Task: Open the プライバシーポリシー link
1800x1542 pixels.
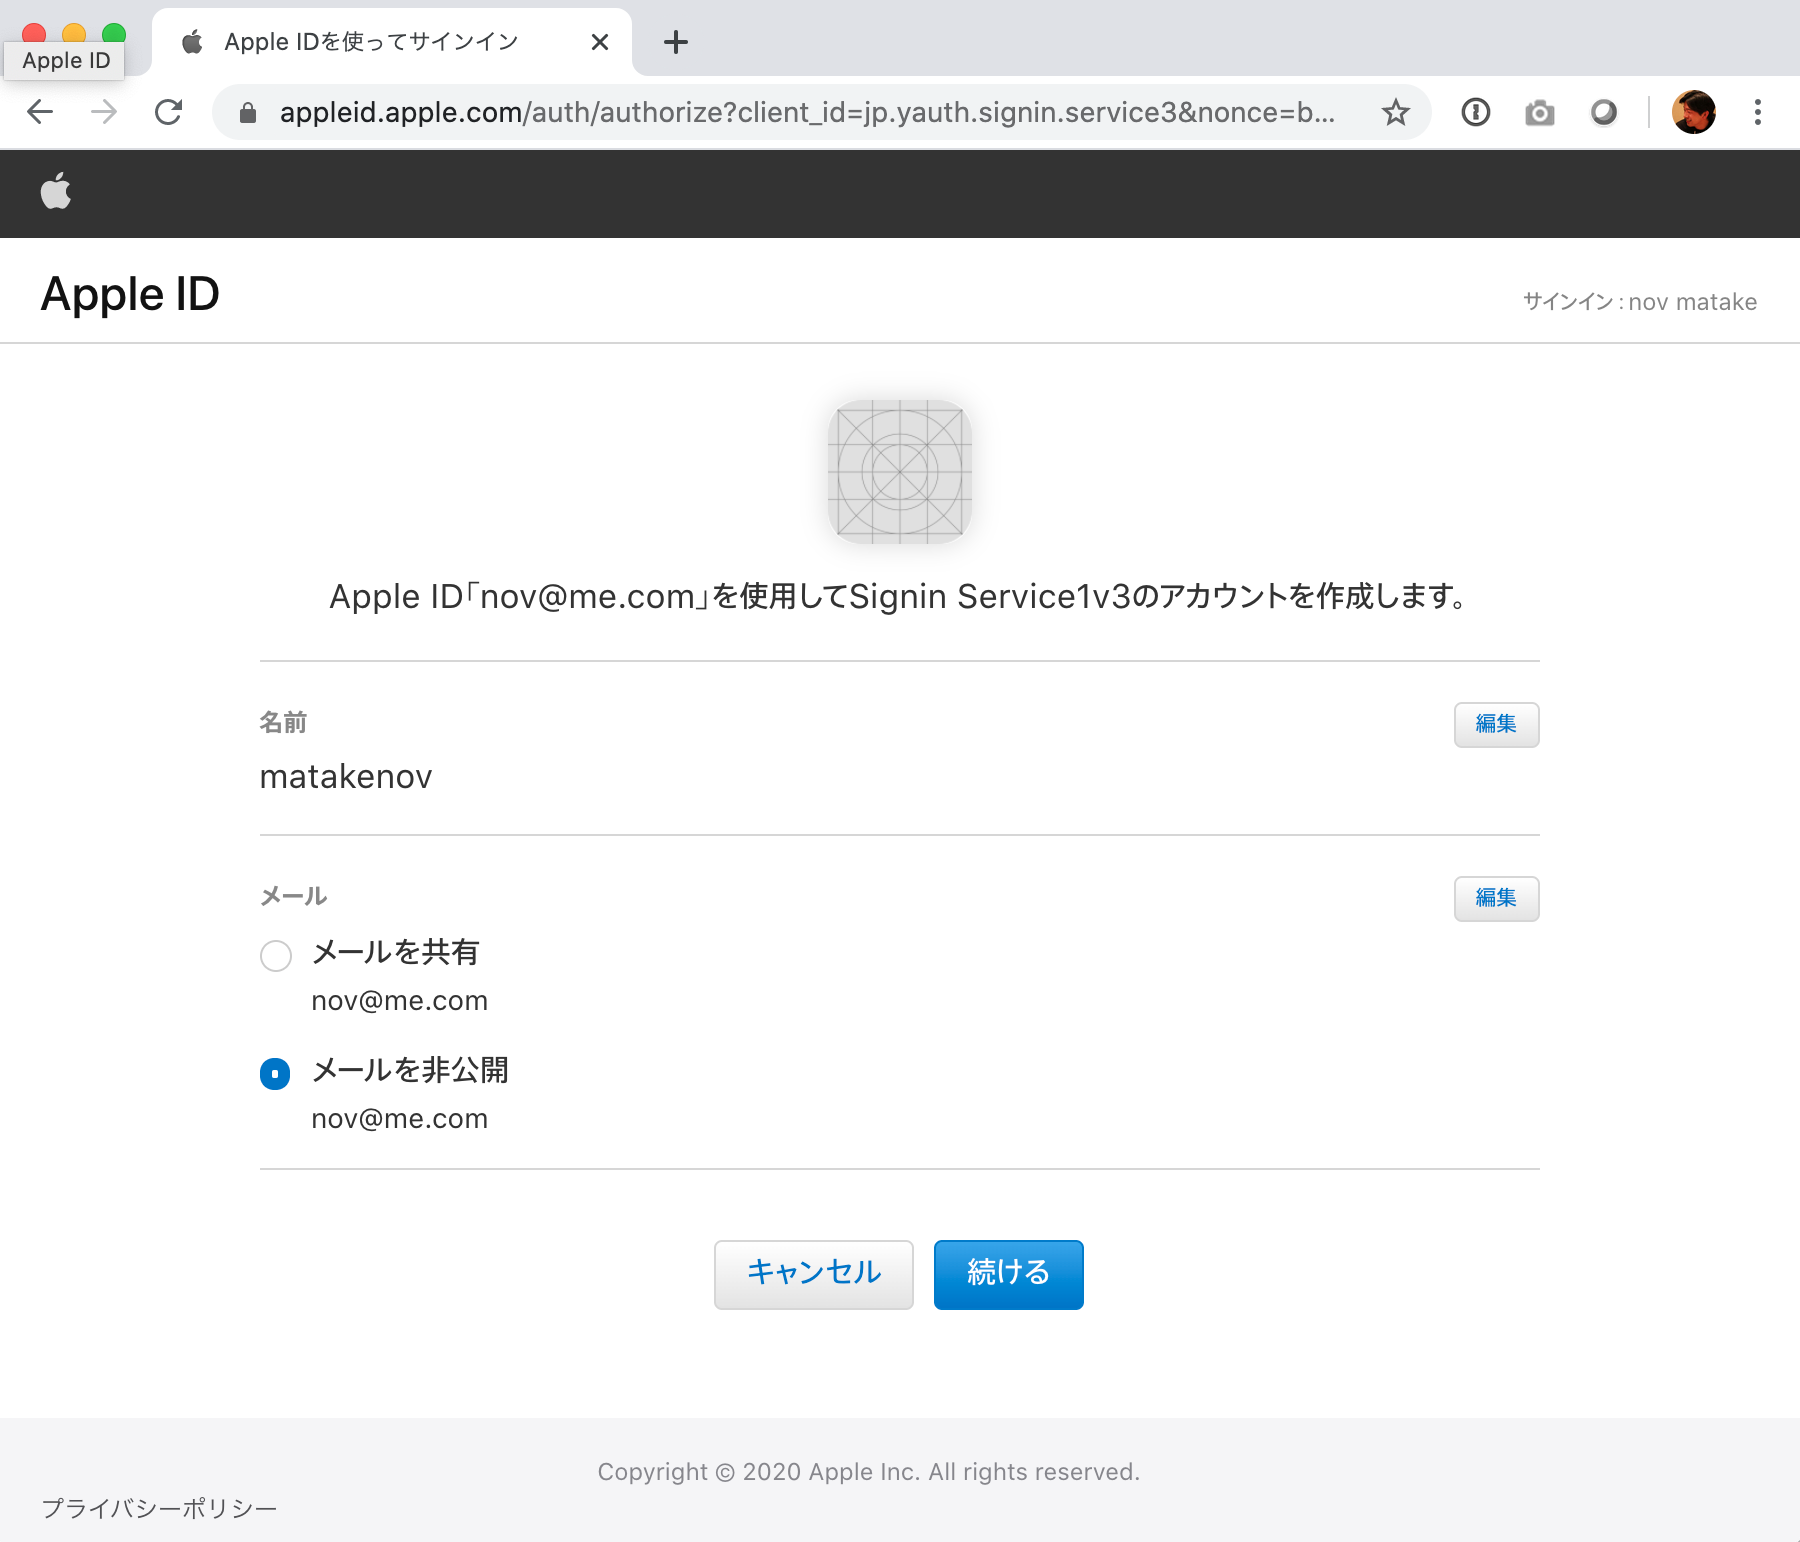Action: [x=158, y=1505]
